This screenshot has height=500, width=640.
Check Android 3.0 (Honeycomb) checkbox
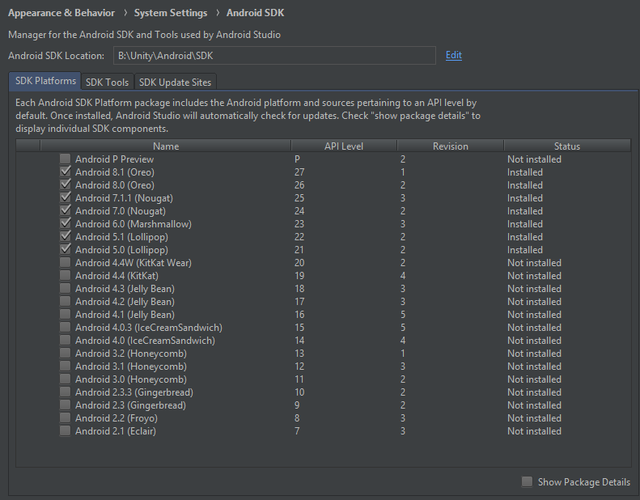tap(65, 379)
